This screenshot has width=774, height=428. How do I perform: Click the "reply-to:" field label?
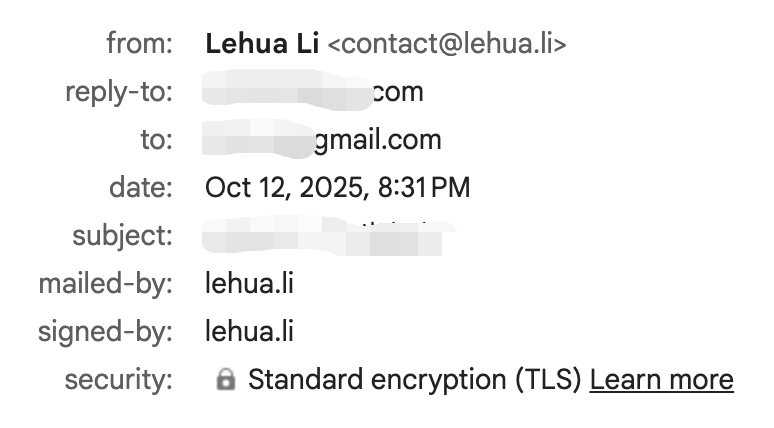click(x=118, y=92)
